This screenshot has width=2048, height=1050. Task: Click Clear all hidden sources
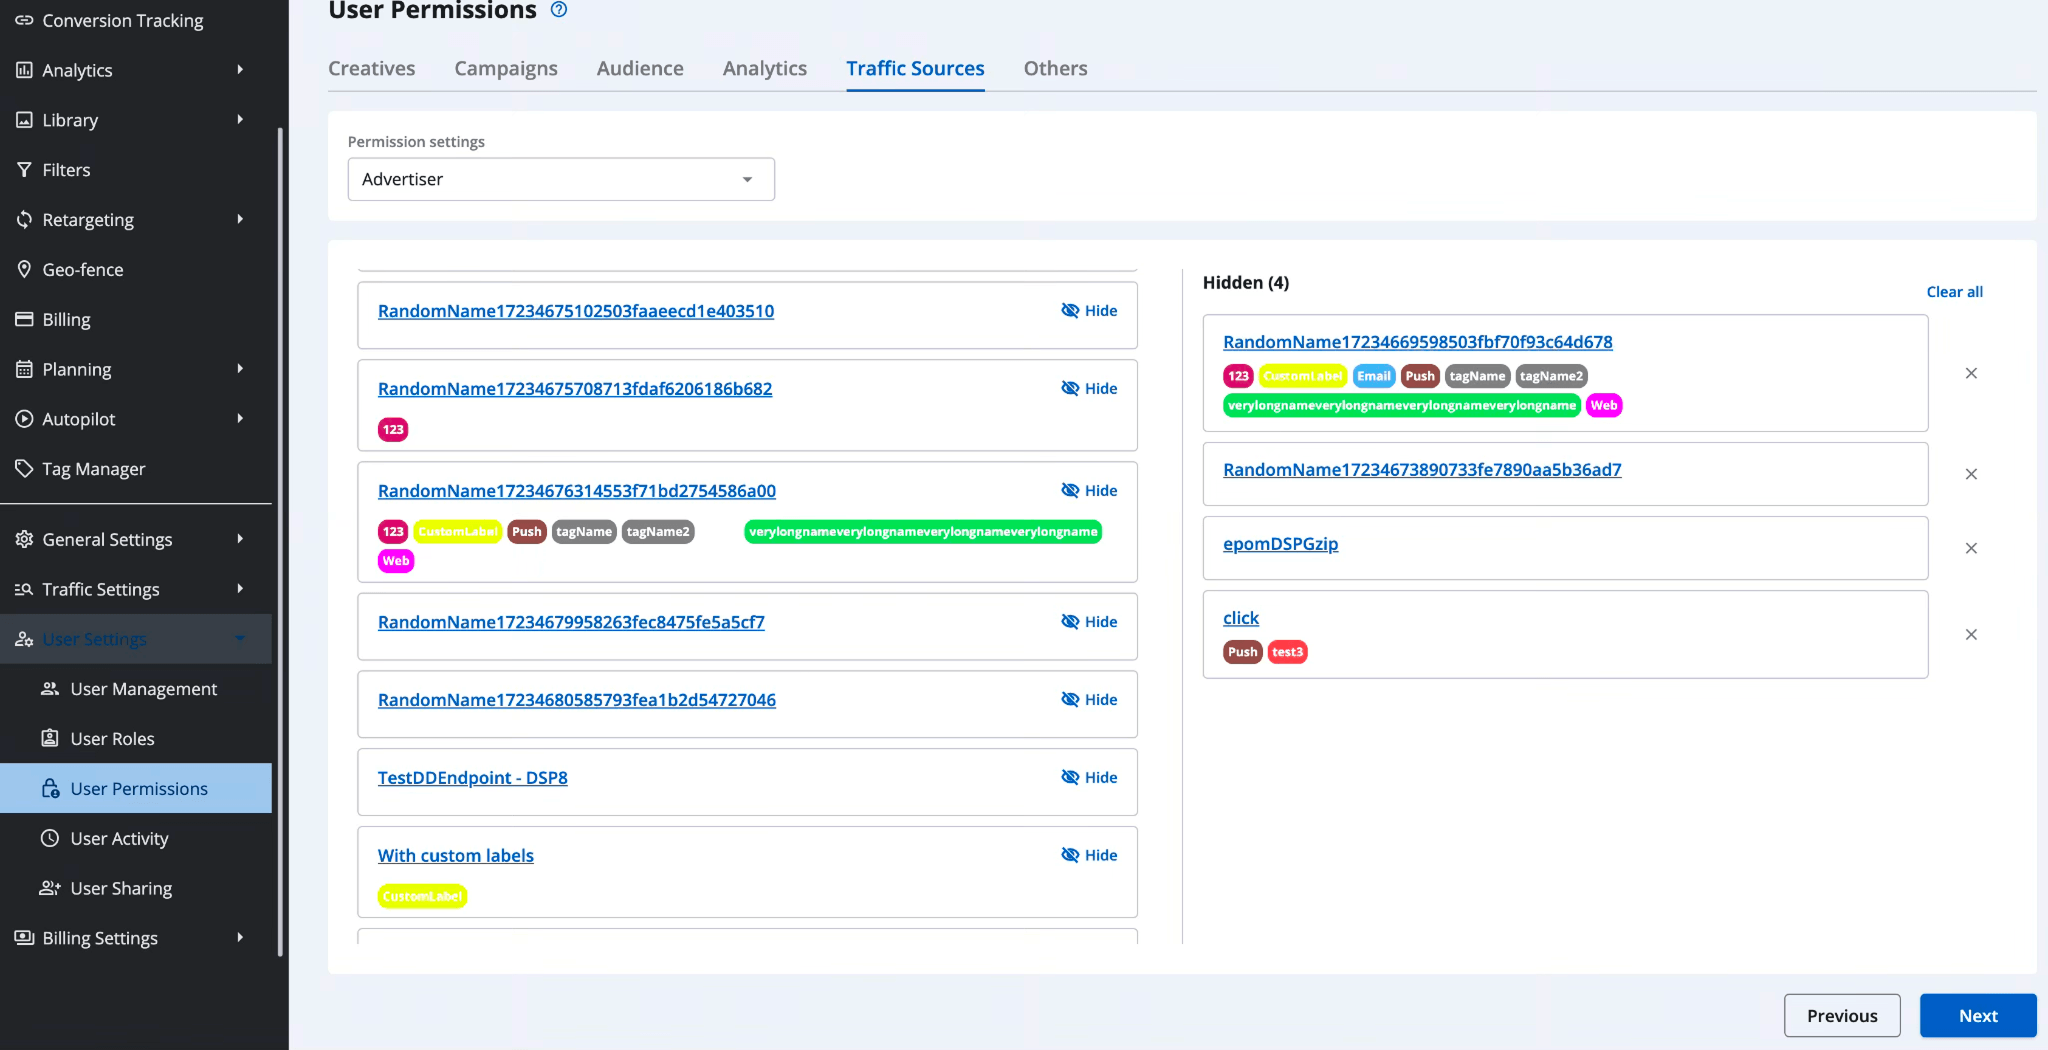1954,292
